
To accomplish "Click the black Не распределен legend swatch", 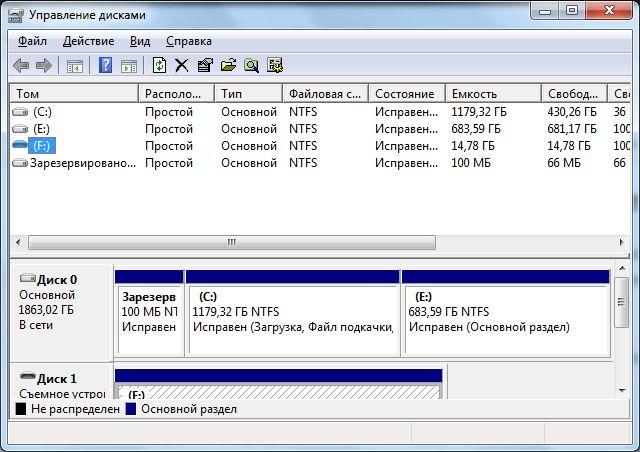I will pos(21,409).
